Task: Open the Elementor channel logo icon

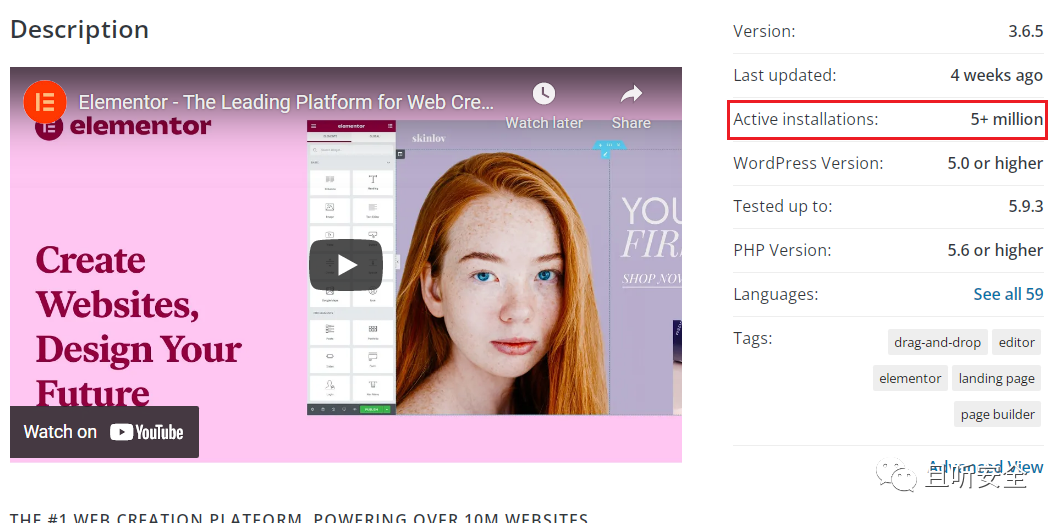Action: point(45,102)
